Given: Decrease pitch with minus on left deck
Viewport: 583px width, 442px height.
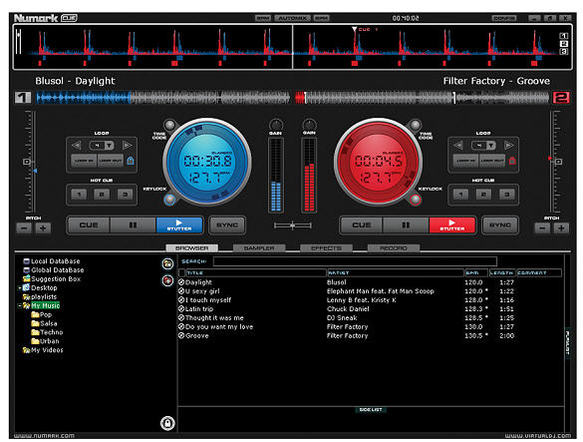Looking at the screenshot, I should click(24, 228).
